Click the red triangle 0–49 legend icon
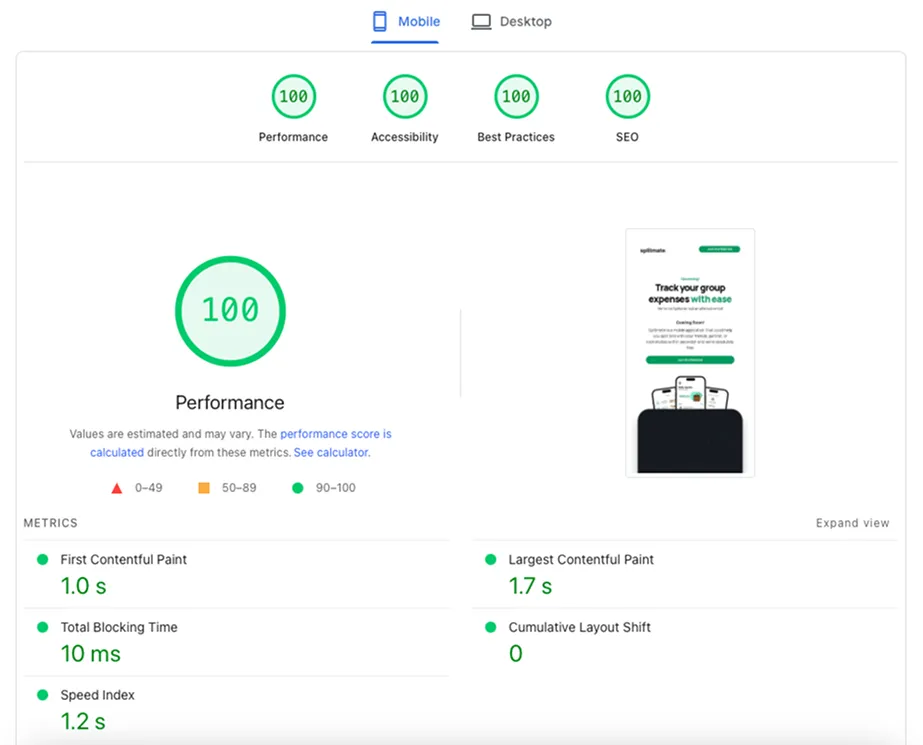 [x=117, y=488]
